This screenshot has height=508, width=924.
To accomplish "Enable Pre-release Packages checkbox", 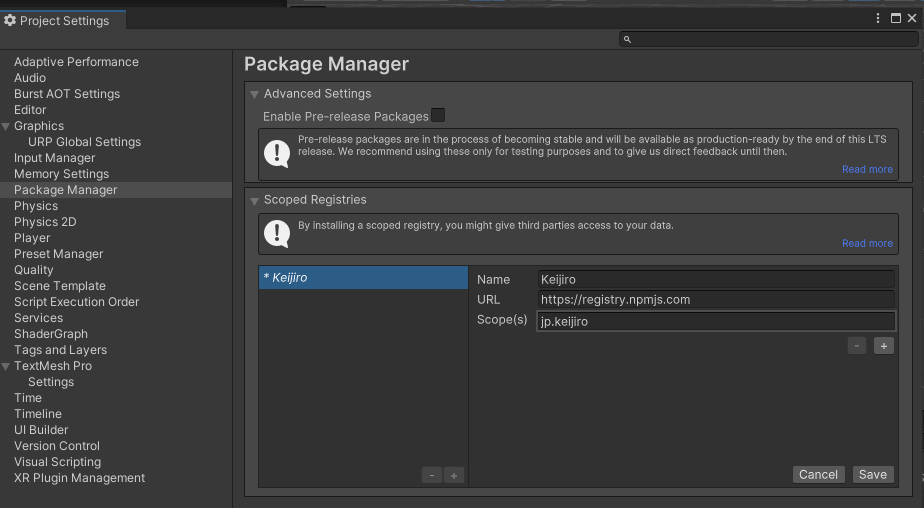I will 438,116.
